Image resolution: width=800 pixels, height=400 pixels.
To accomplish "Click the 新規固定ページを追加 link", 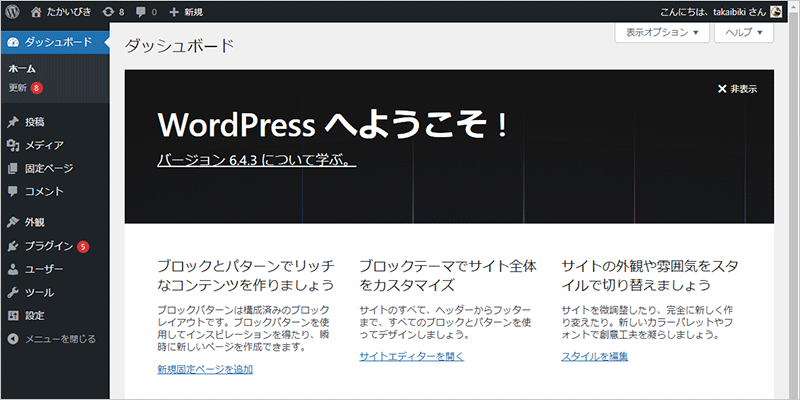I will tap(205, 369).
